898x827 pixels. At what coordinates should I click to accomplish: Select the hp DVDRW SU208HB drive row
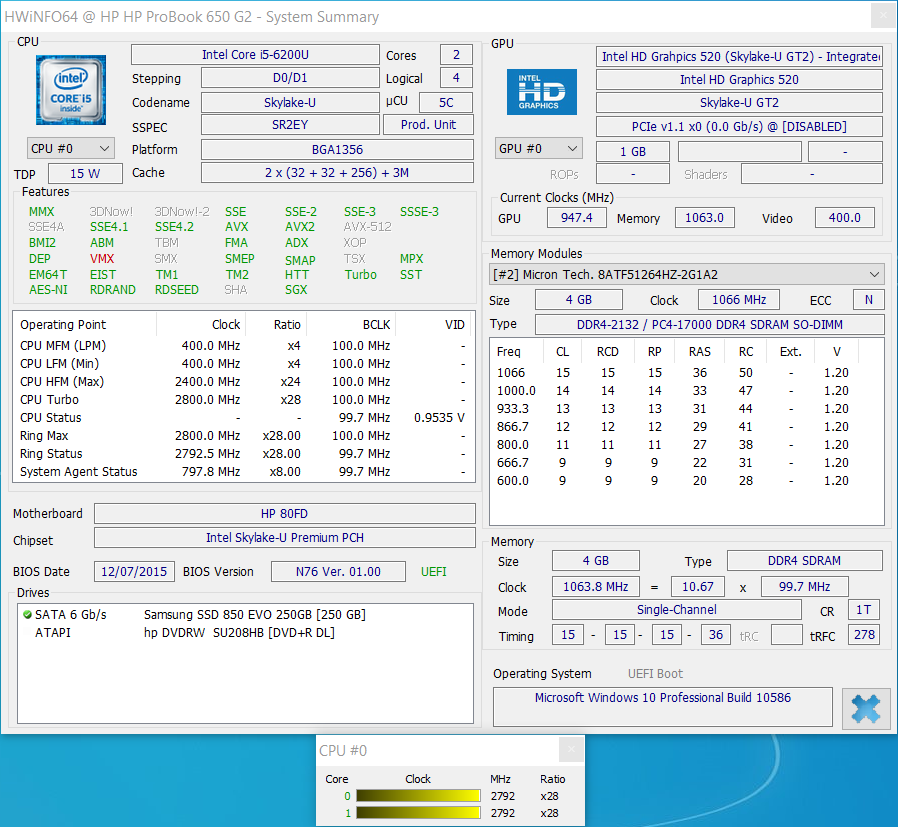tap(245, 633)
